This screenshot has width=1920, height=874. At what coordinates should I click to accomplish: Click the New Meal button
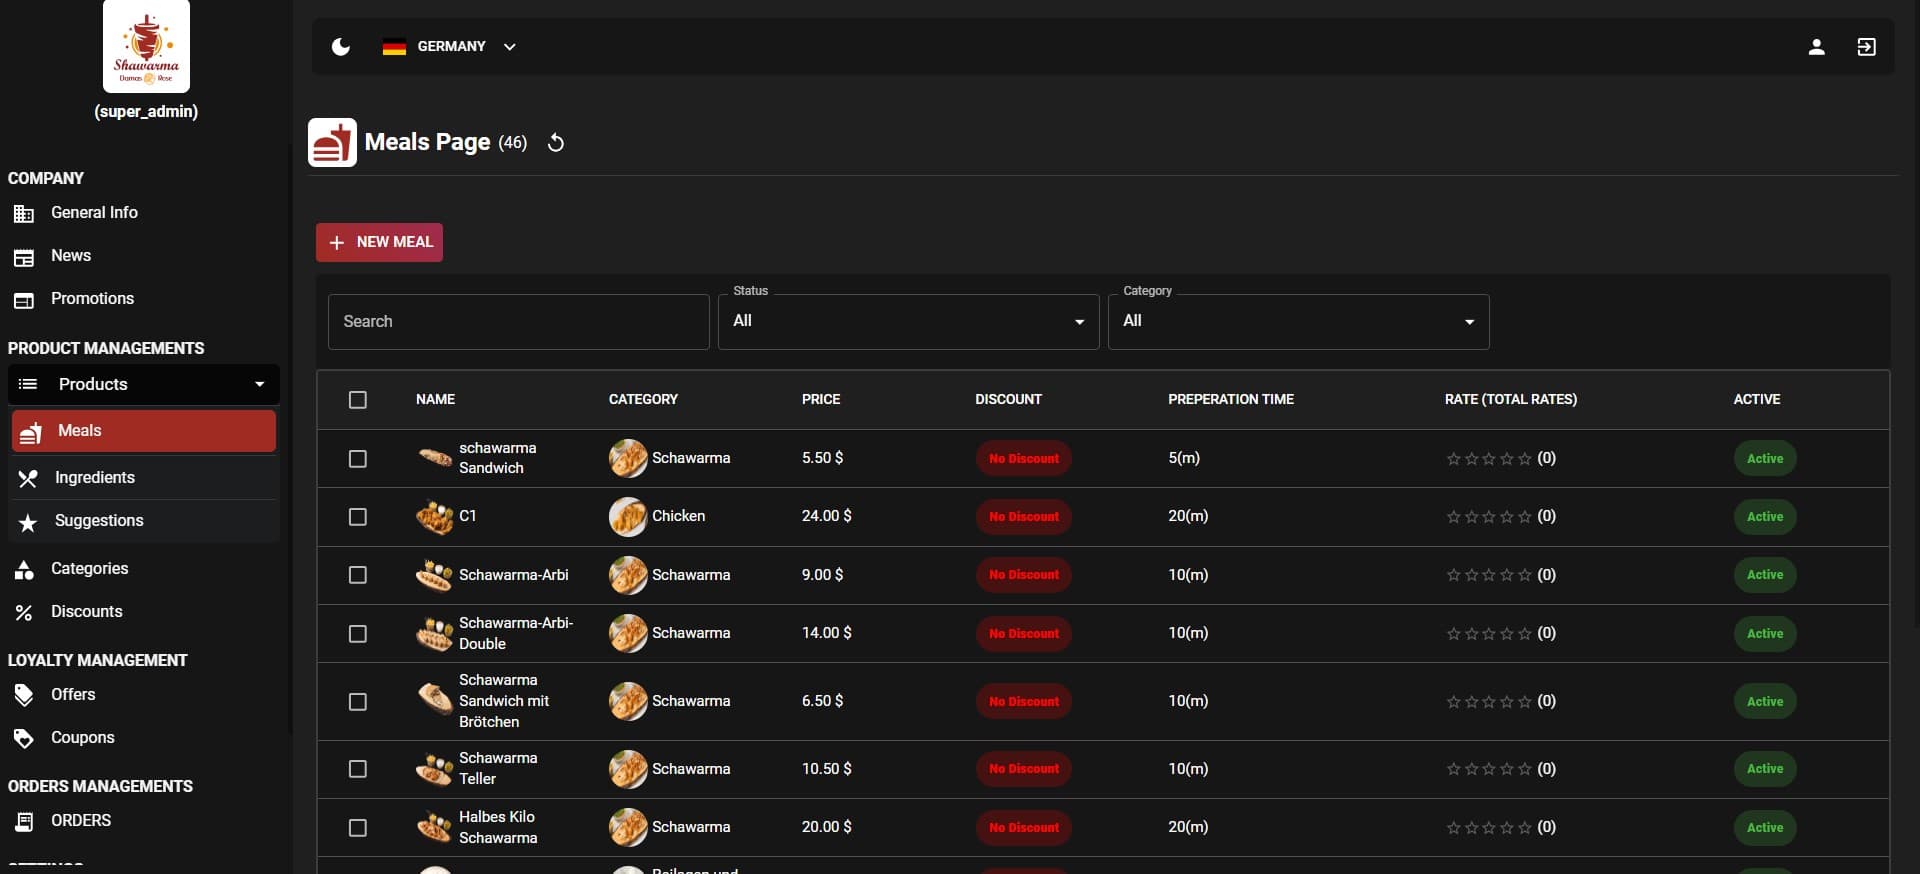(x=379, y=242)
